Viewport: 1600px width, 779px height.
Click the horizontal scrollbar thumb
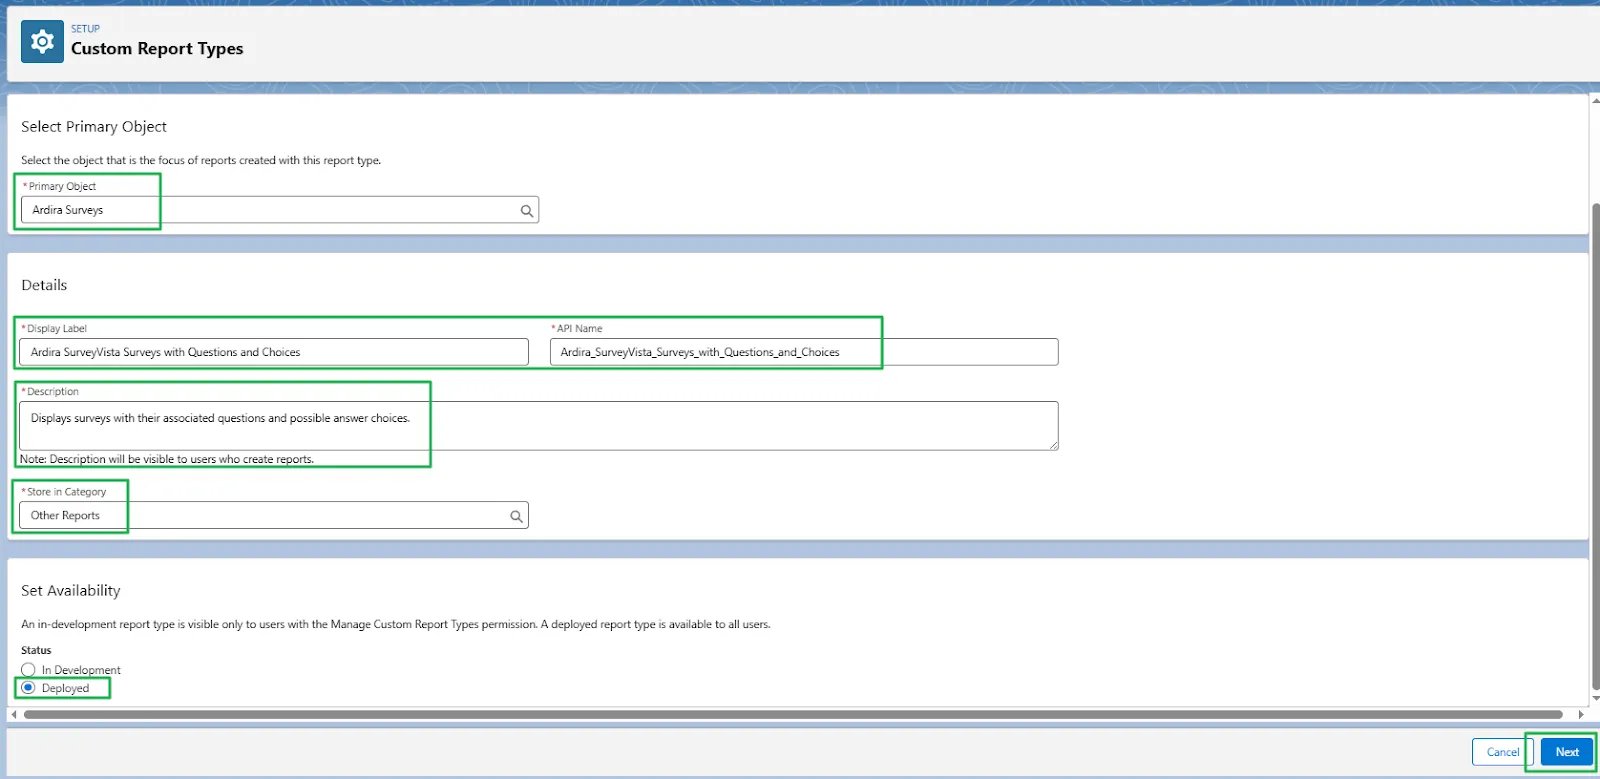pos(793,714)
